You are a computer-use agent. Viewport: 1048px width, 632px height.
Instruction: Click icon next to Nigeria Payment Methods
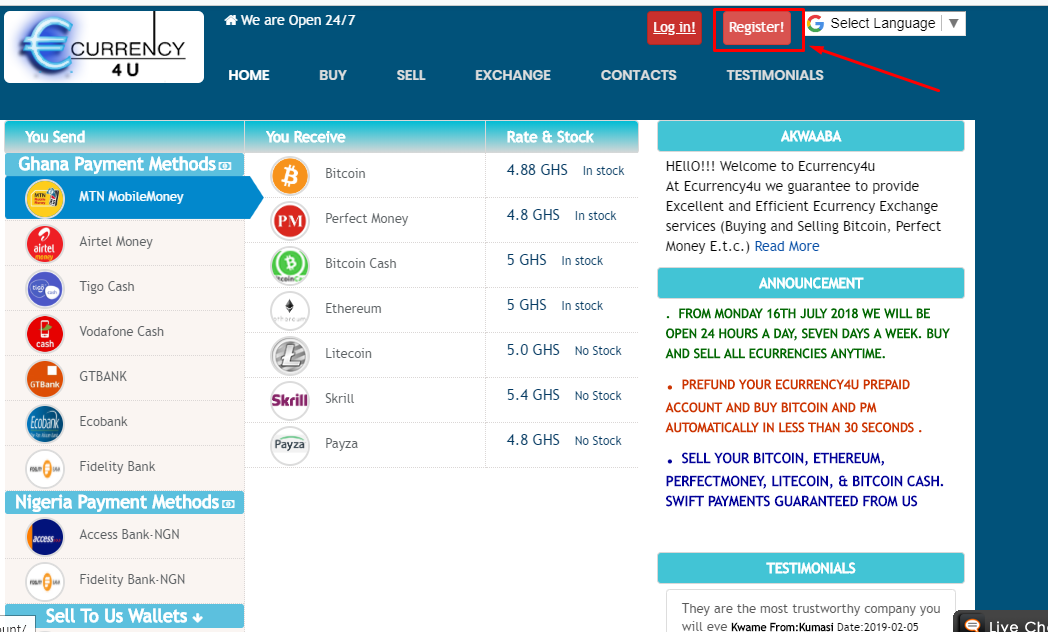pyautogui.click(x=229, y=504)
